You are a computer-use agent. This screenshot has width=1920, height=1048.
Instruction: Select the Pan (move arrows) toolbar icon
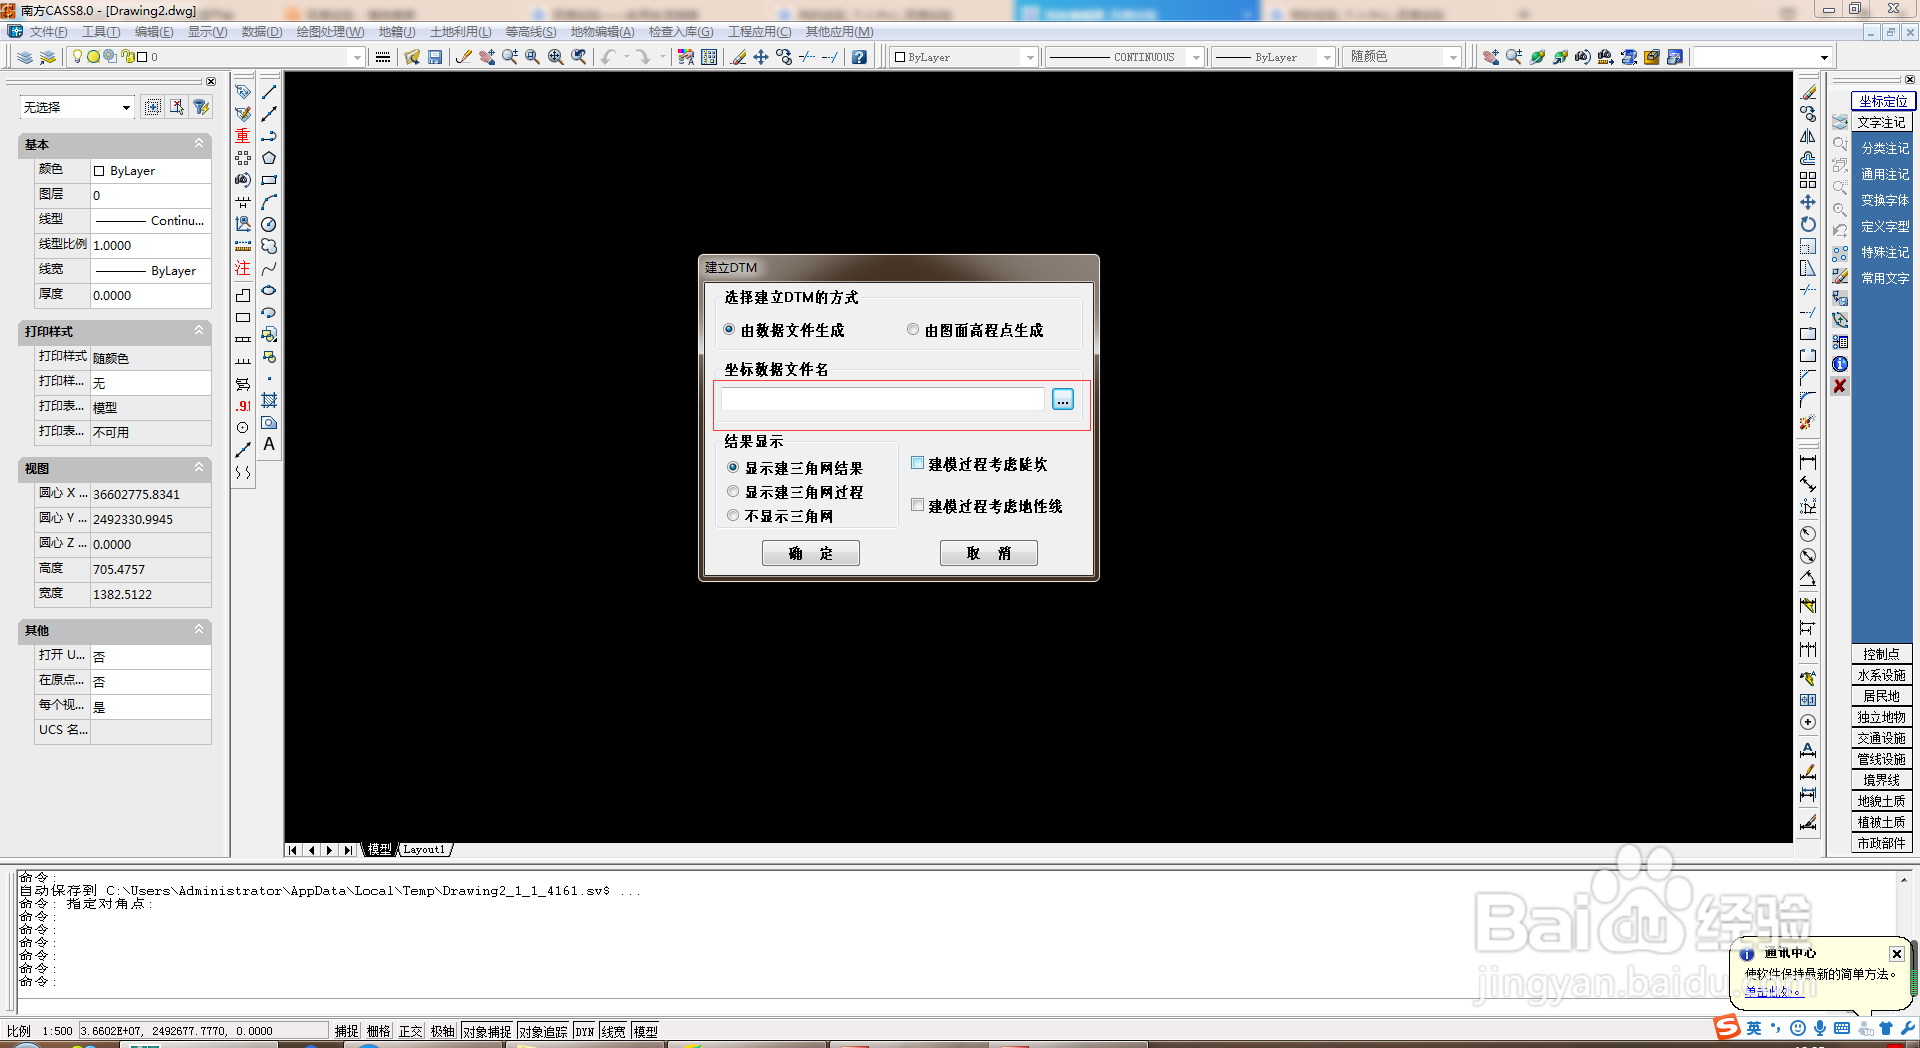(x=761, y=57)
